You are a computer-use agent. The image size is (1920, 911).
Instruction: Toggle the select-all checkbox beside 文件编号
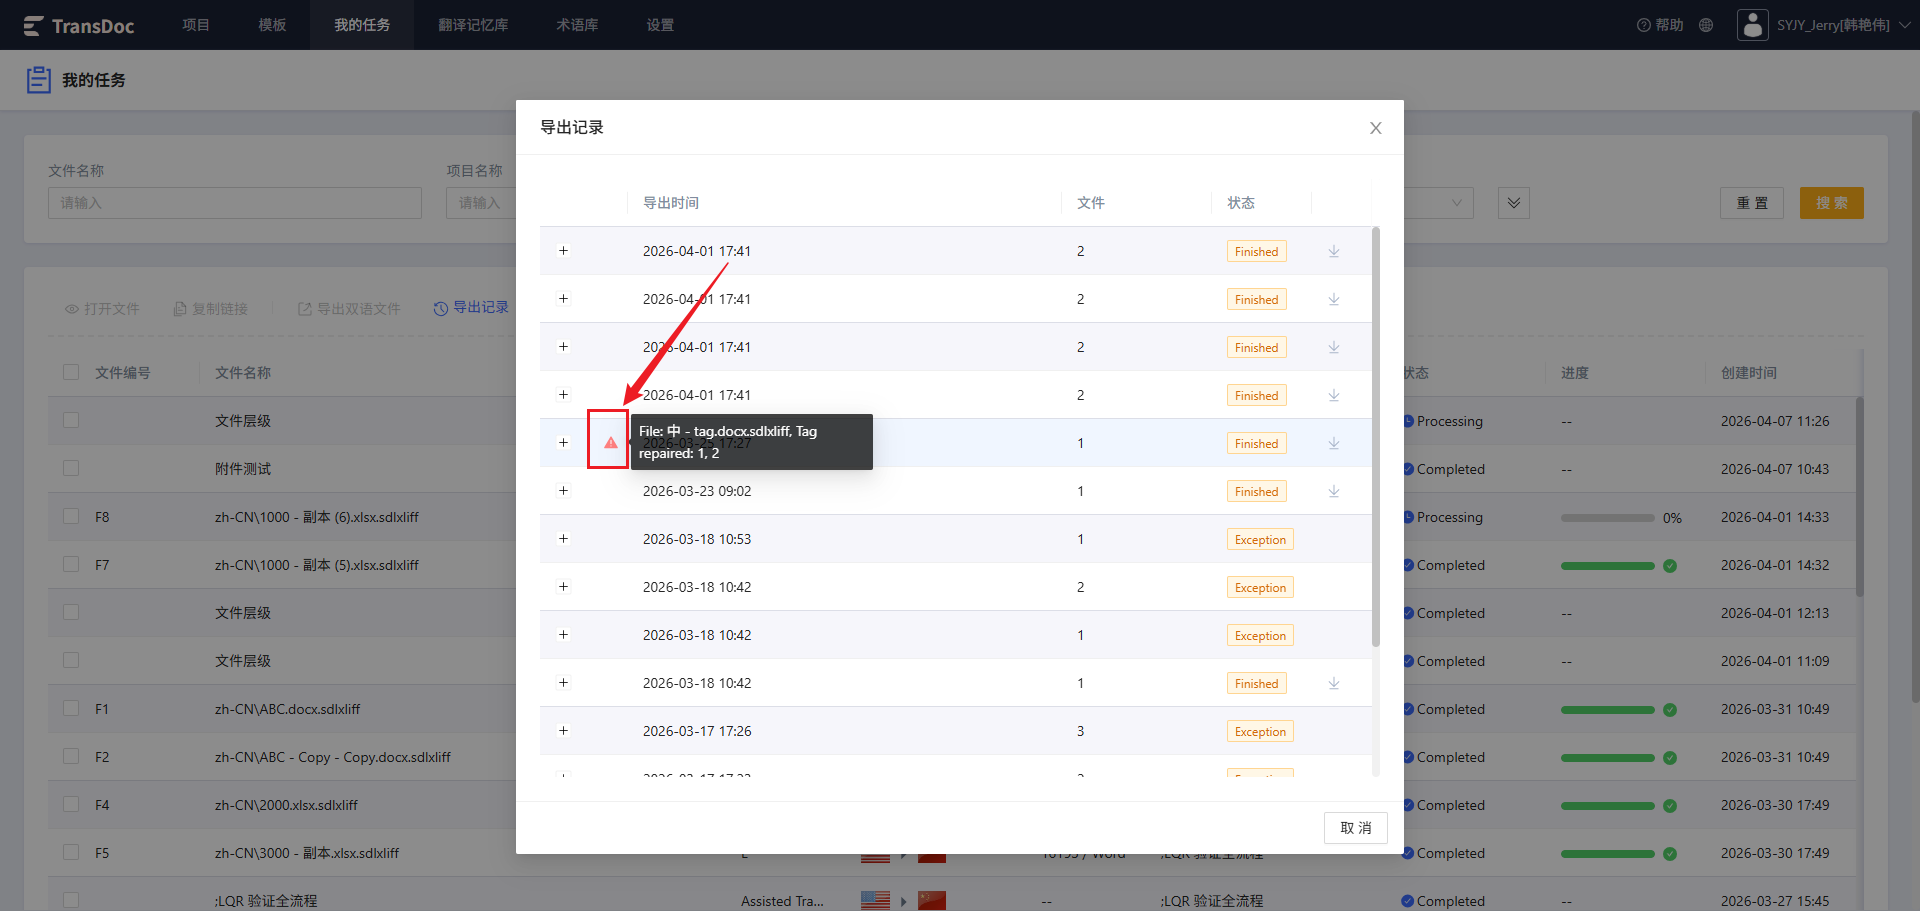[71, 372]
